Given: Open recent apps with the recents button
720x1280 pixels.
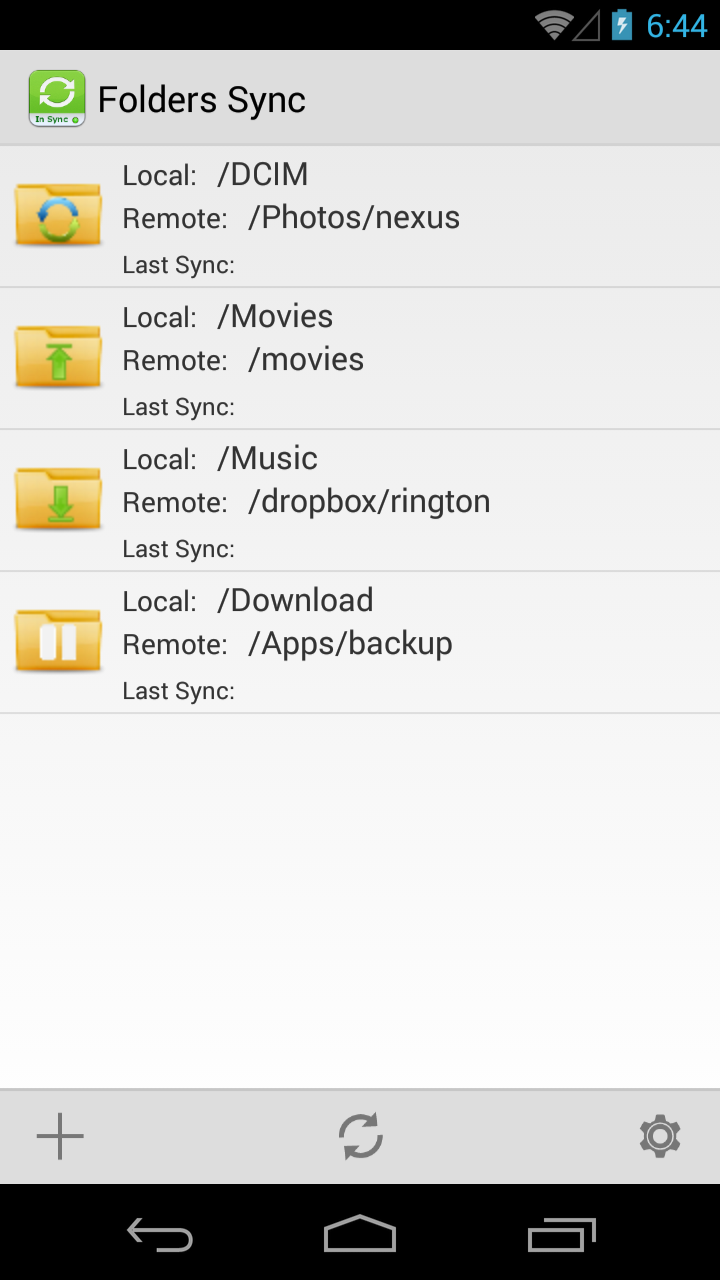Looking at the screenshot, I should point(560,1235).
